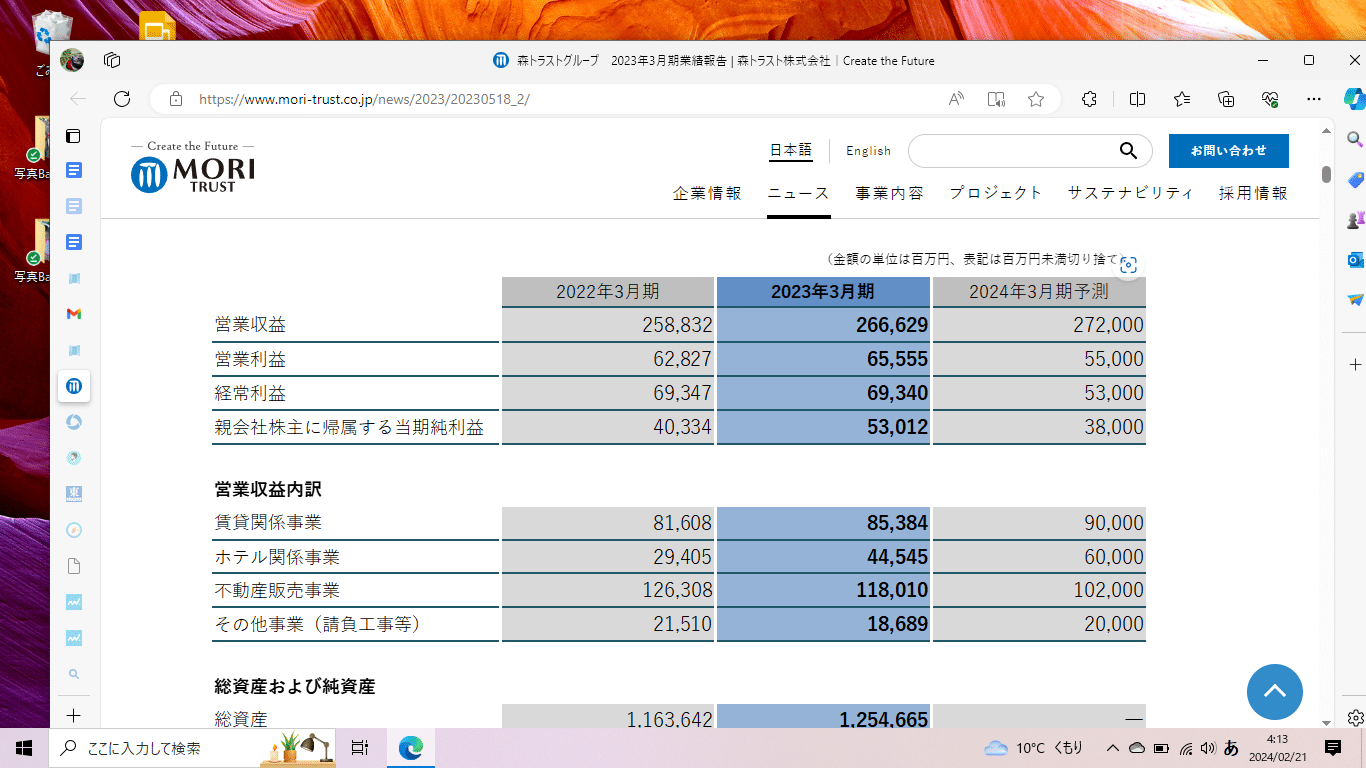Add this page to favorites with the star
Viewport: 1366px width, 768px height.
click(x=1036, y=99)
